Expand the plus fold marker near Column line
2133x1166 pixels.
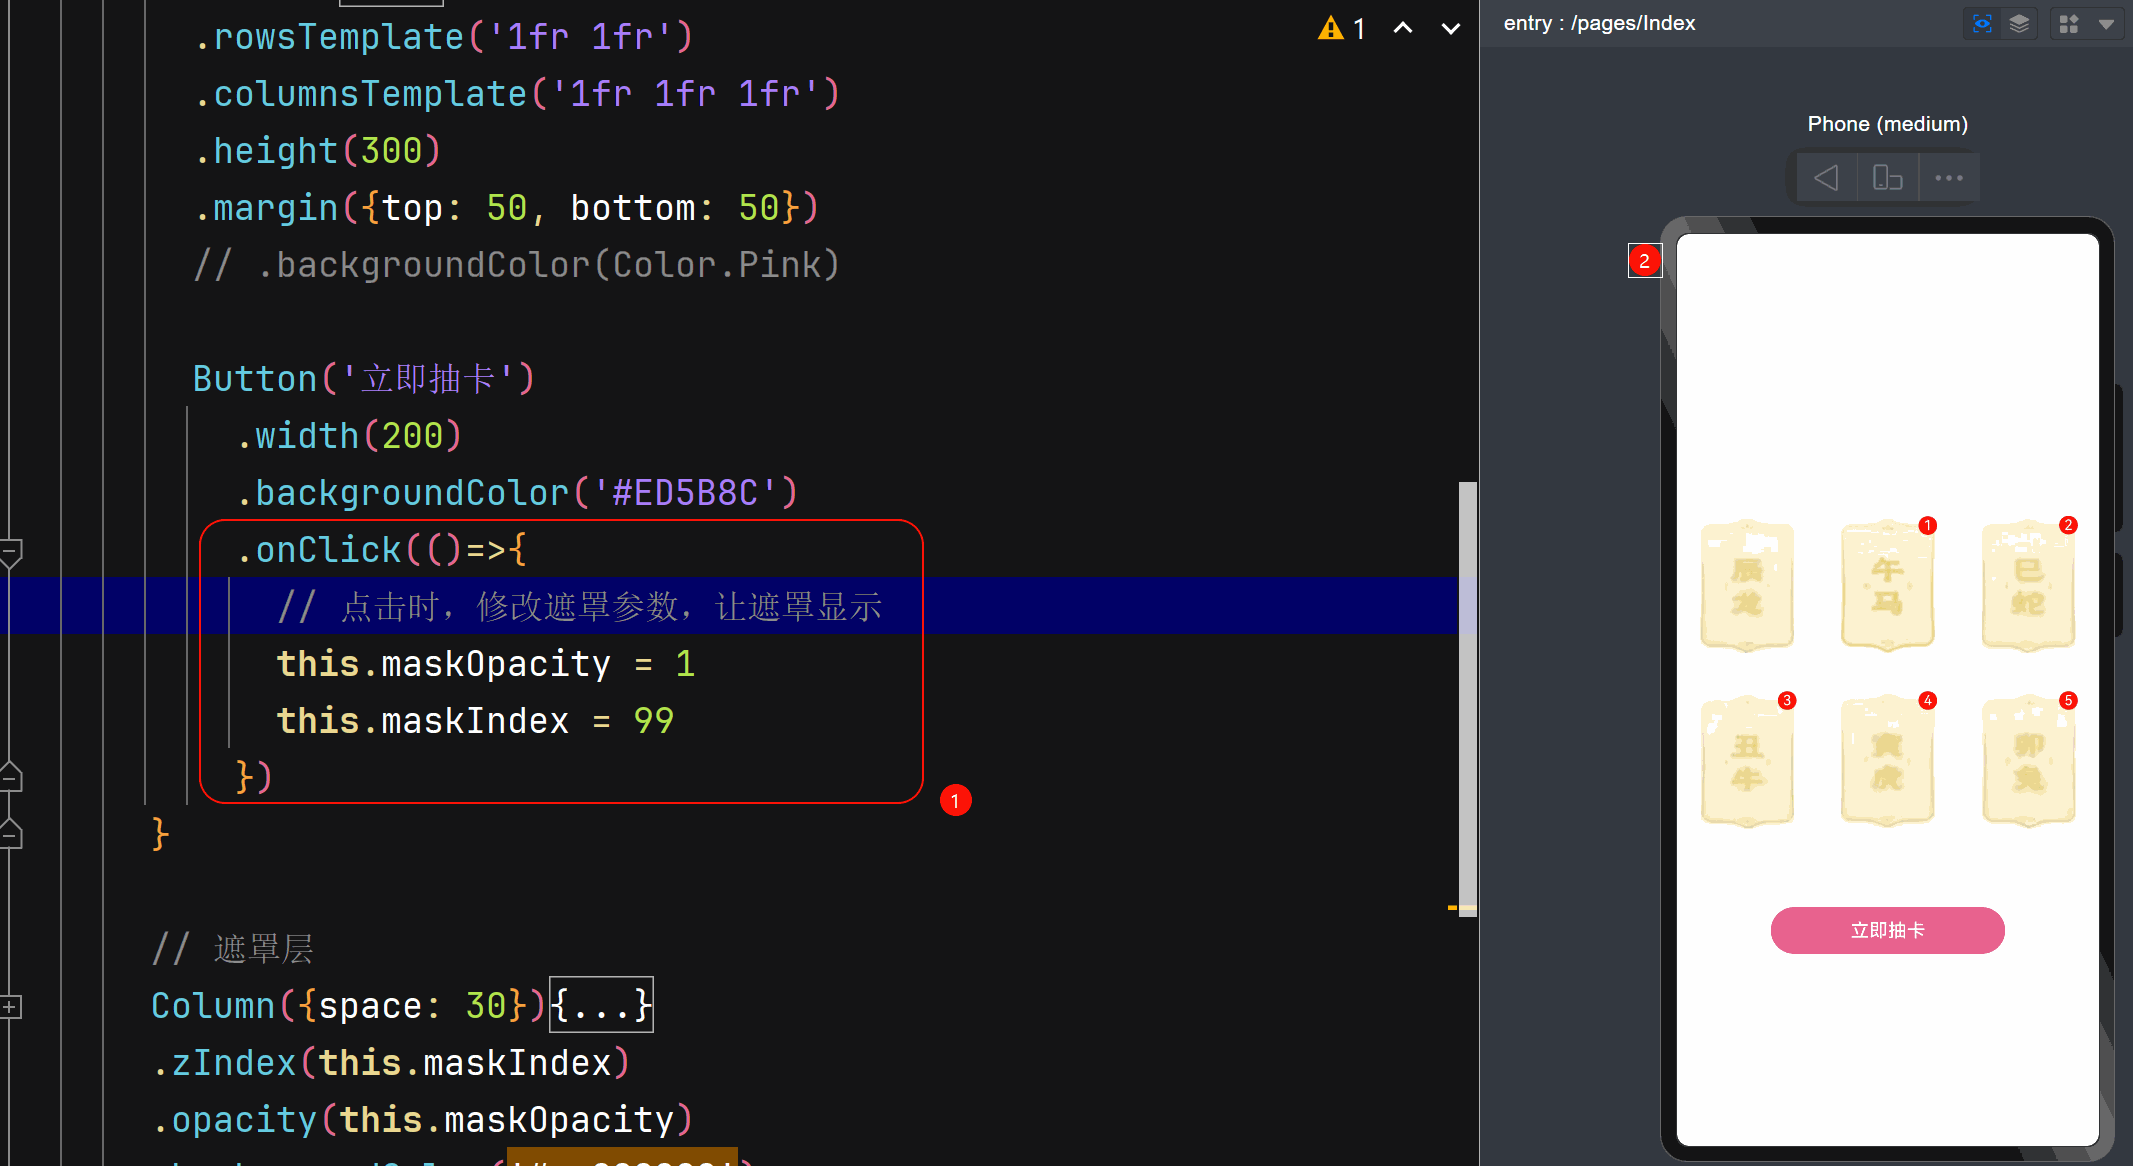(9, 1007)
